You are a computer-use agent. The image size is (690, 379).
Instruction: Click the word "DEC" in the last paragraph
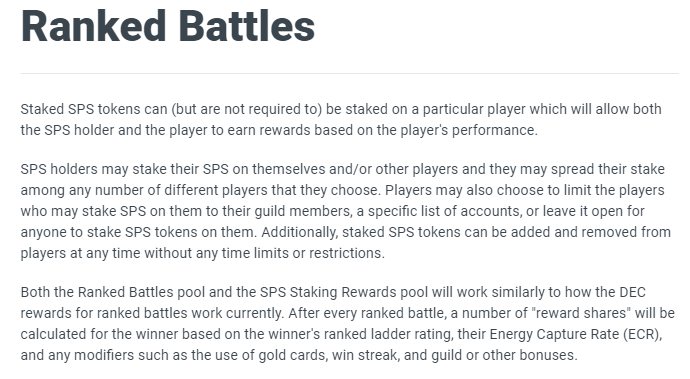point(632,292)
